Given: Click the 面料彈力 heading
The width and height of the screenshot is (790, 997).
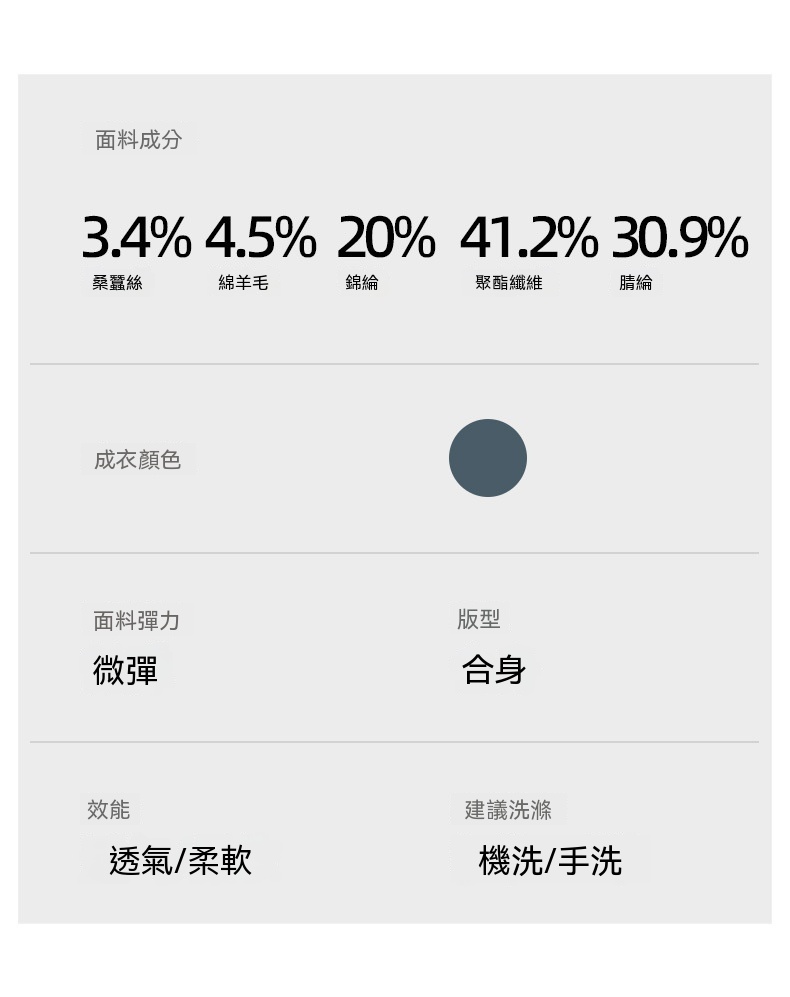Looking at the screenshot, I should click(136, 621).
